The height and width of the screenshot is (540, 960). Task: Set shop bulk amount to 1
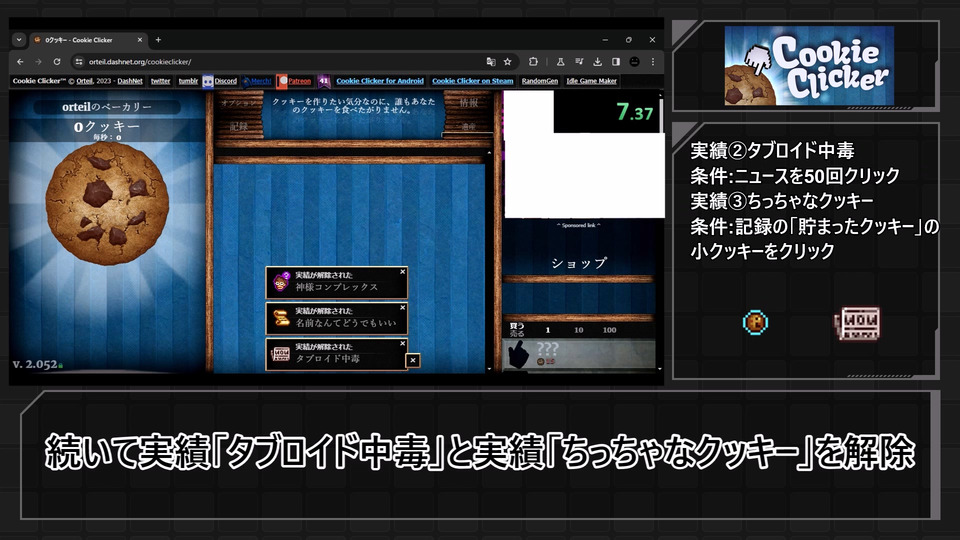click(x=547, y=330)
